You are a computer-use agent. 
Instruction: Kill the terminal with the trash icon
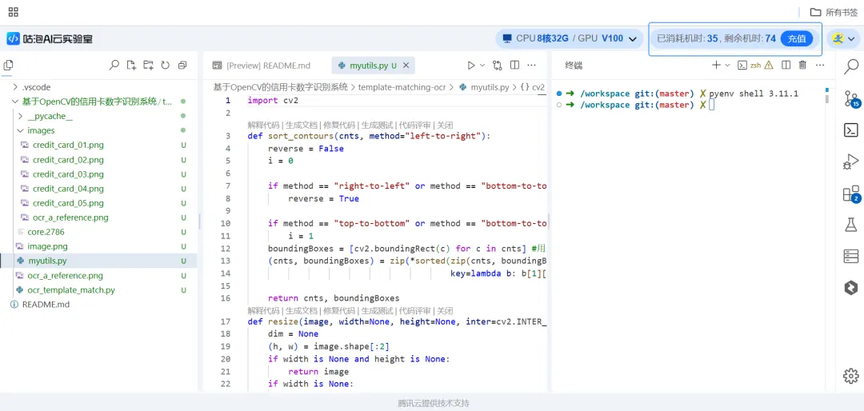point(802,65)
